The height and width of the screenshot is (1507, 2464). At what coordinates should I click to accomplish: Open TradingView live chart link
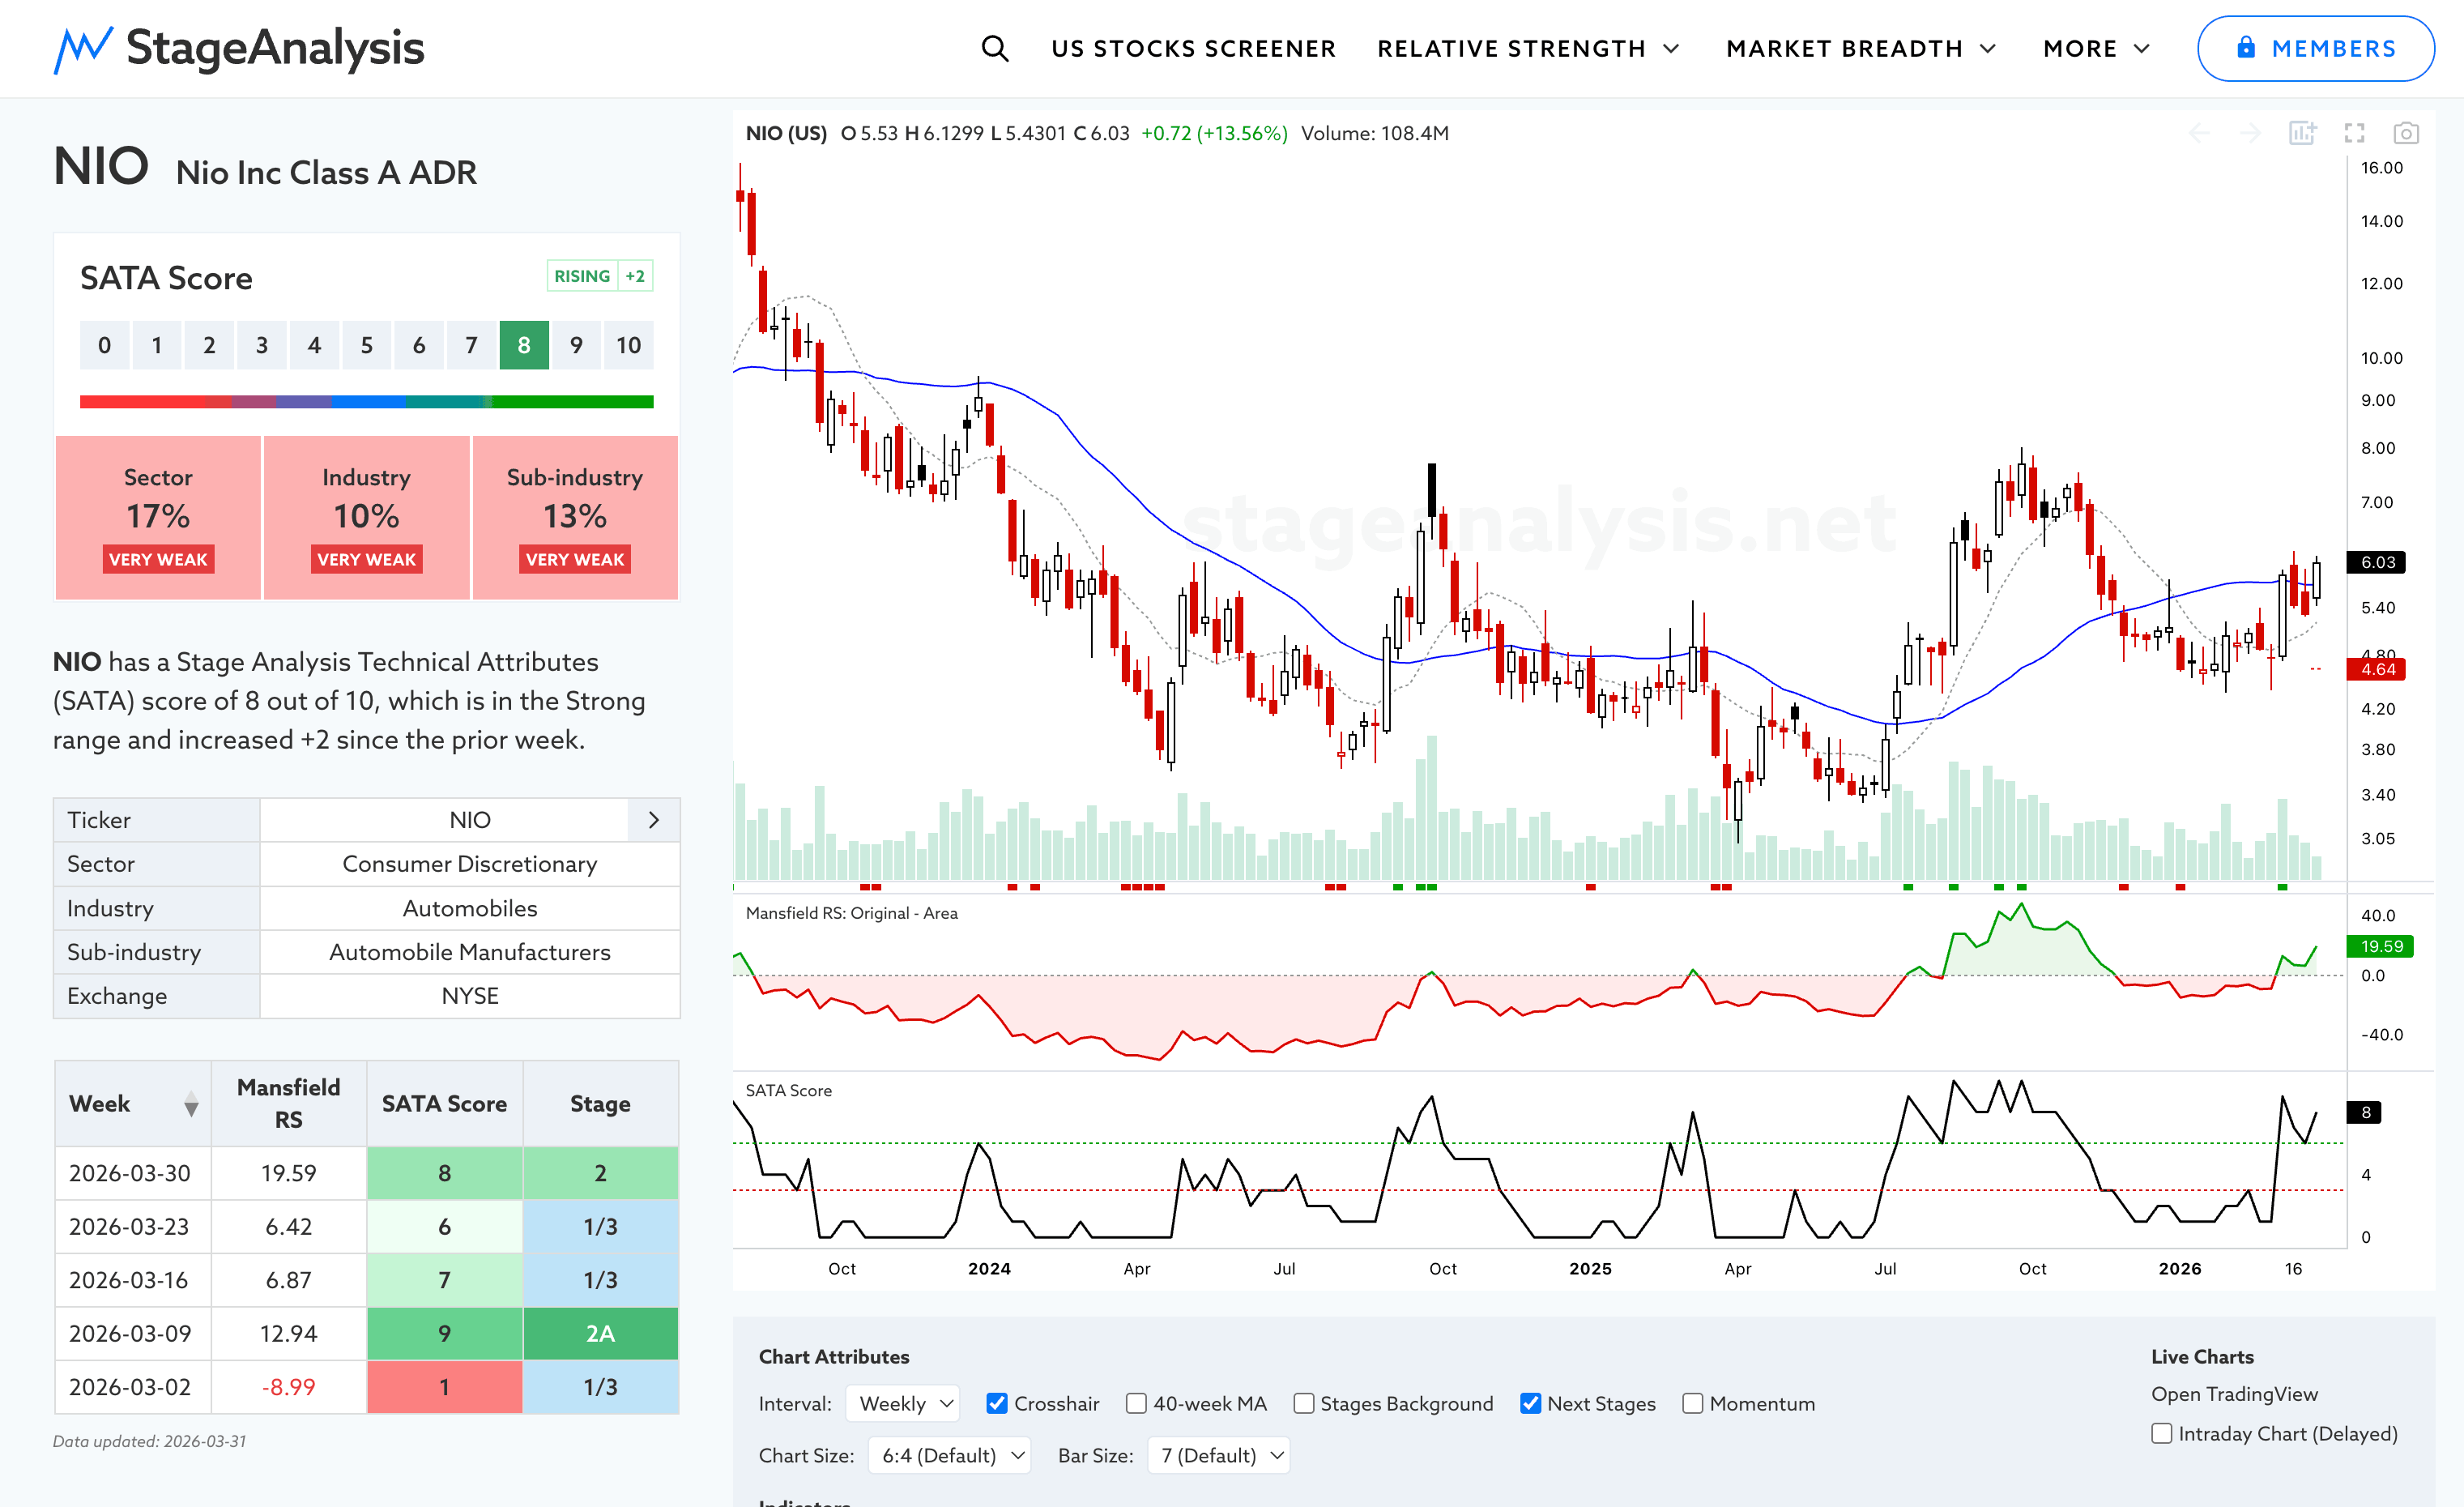2234,1394
